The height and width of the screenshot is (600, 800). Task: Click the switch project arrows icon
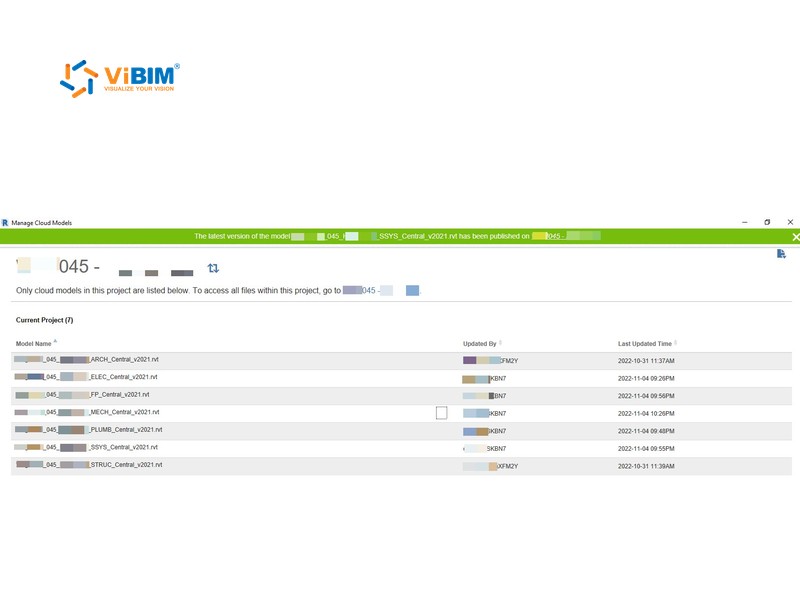213,268
